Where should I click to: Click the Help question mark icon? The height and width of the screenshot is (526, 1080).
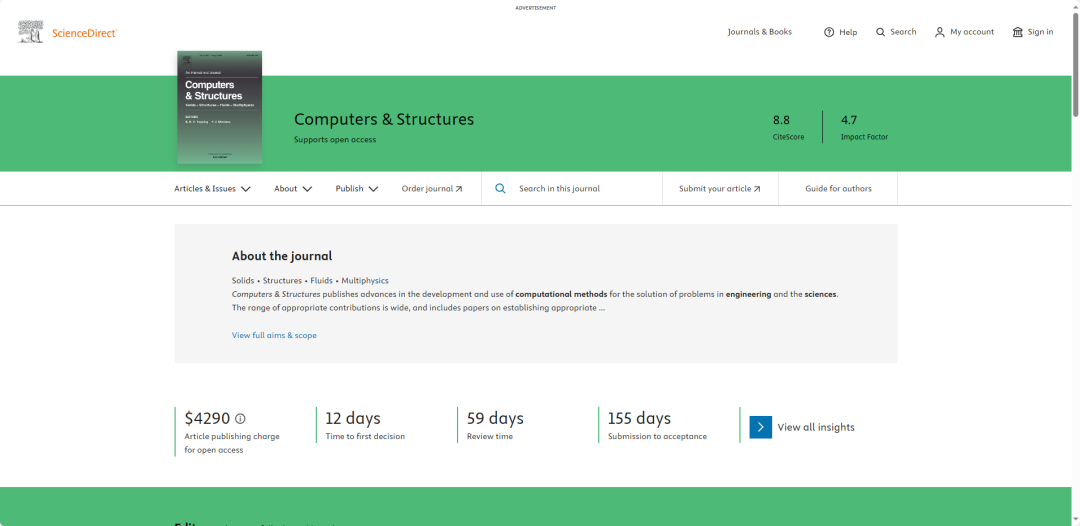pyautogui.click(x=829, y=32)
